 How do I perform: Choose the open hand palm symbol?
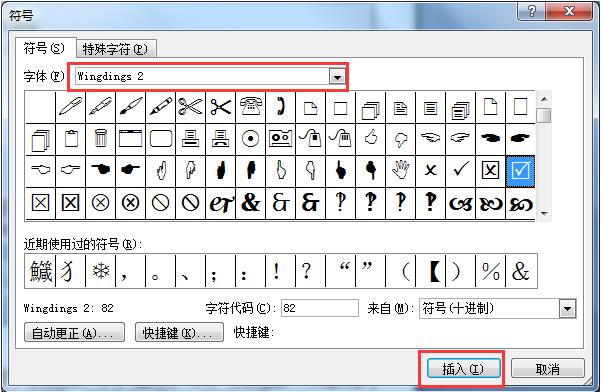point(400,171)
